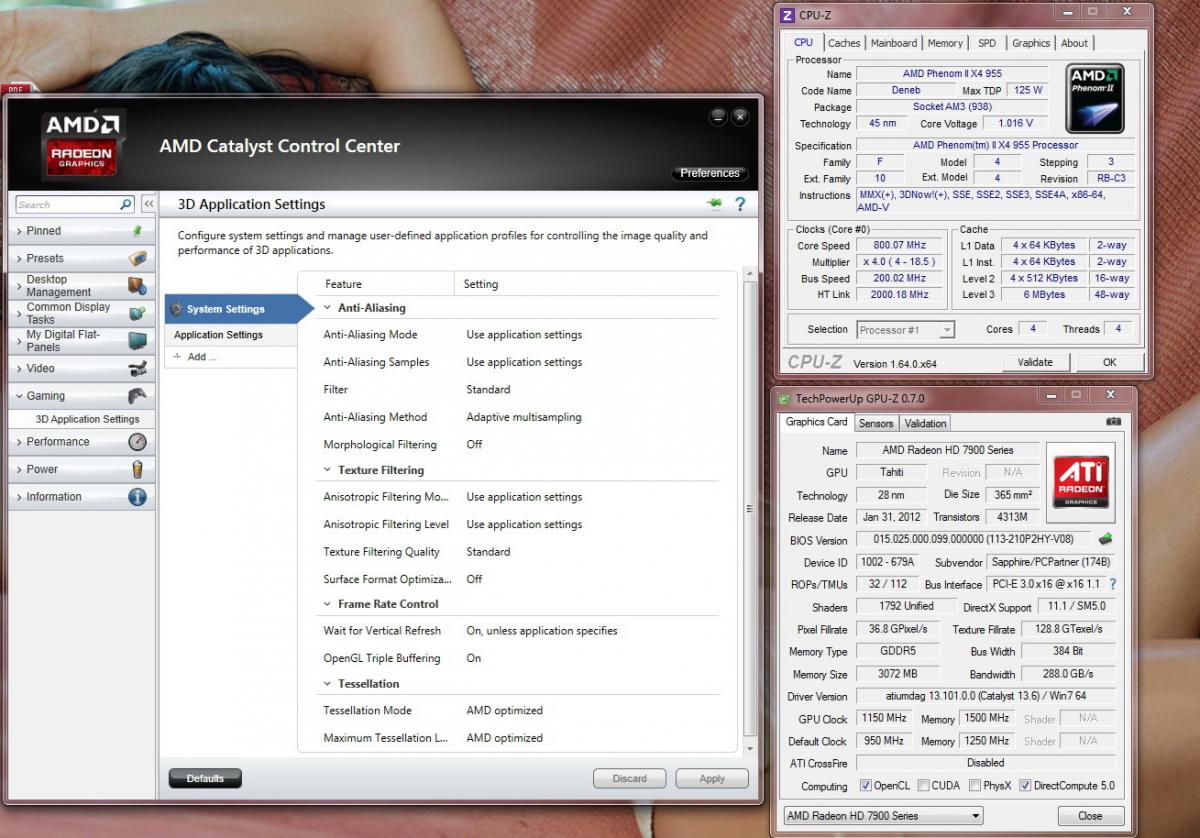This screenshot has height=838, width=1200.
Task: Click the OK button in CPU-Z
Action: click(1109, 362)
